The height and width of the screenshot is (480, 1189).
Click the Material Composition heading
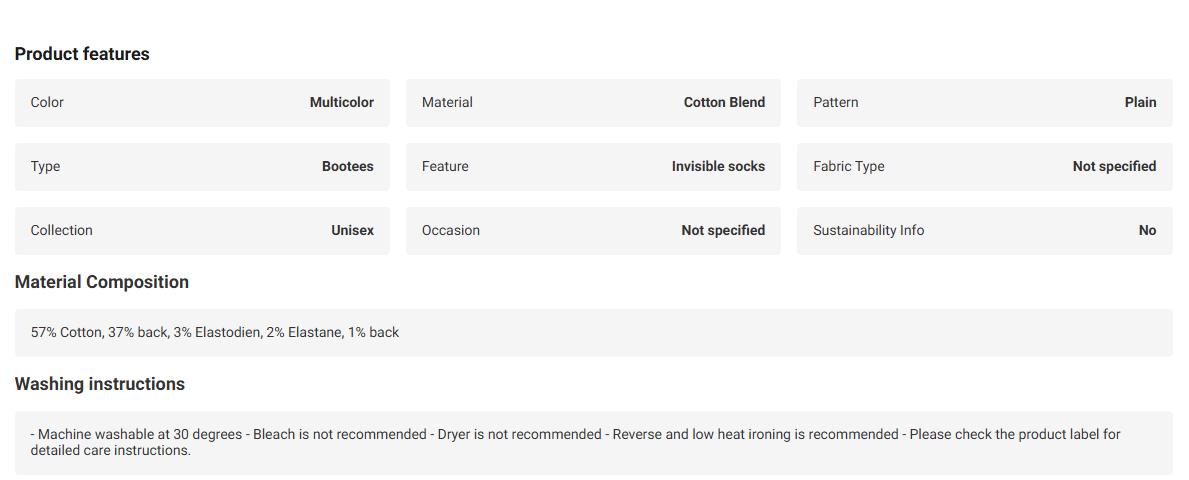102,282
